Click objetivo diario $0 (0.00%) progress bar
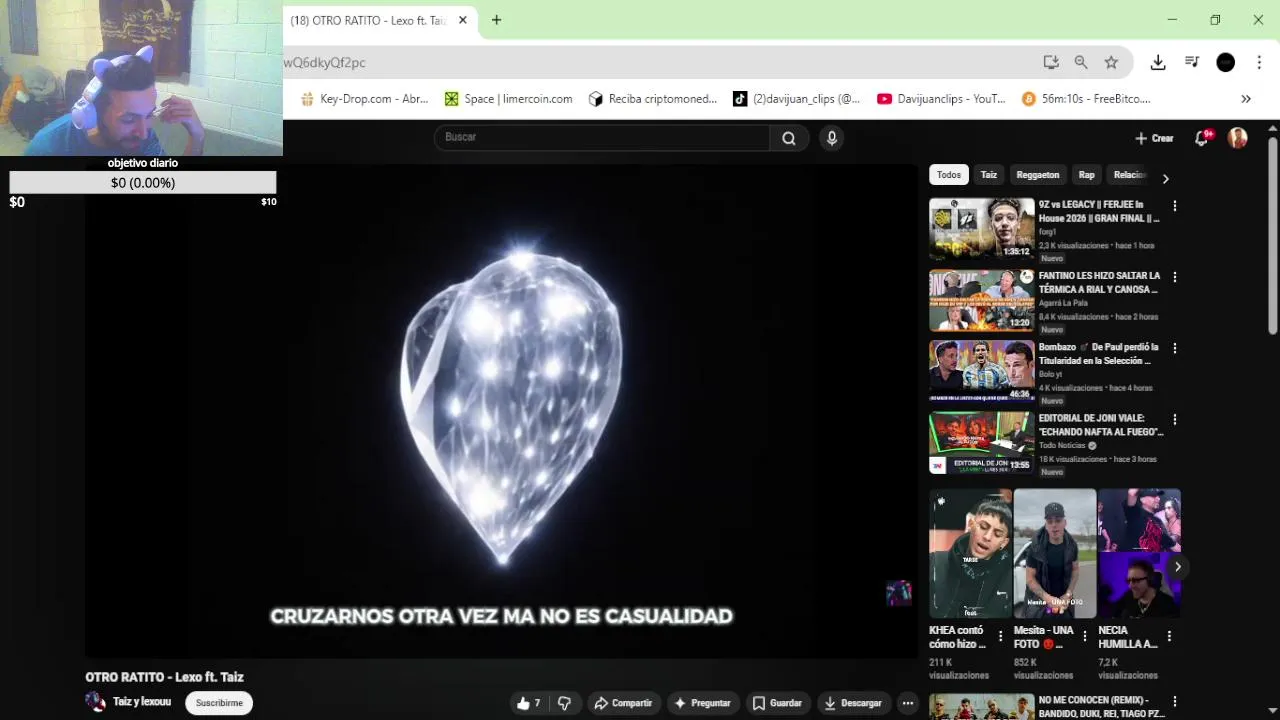 pos(143,182)
